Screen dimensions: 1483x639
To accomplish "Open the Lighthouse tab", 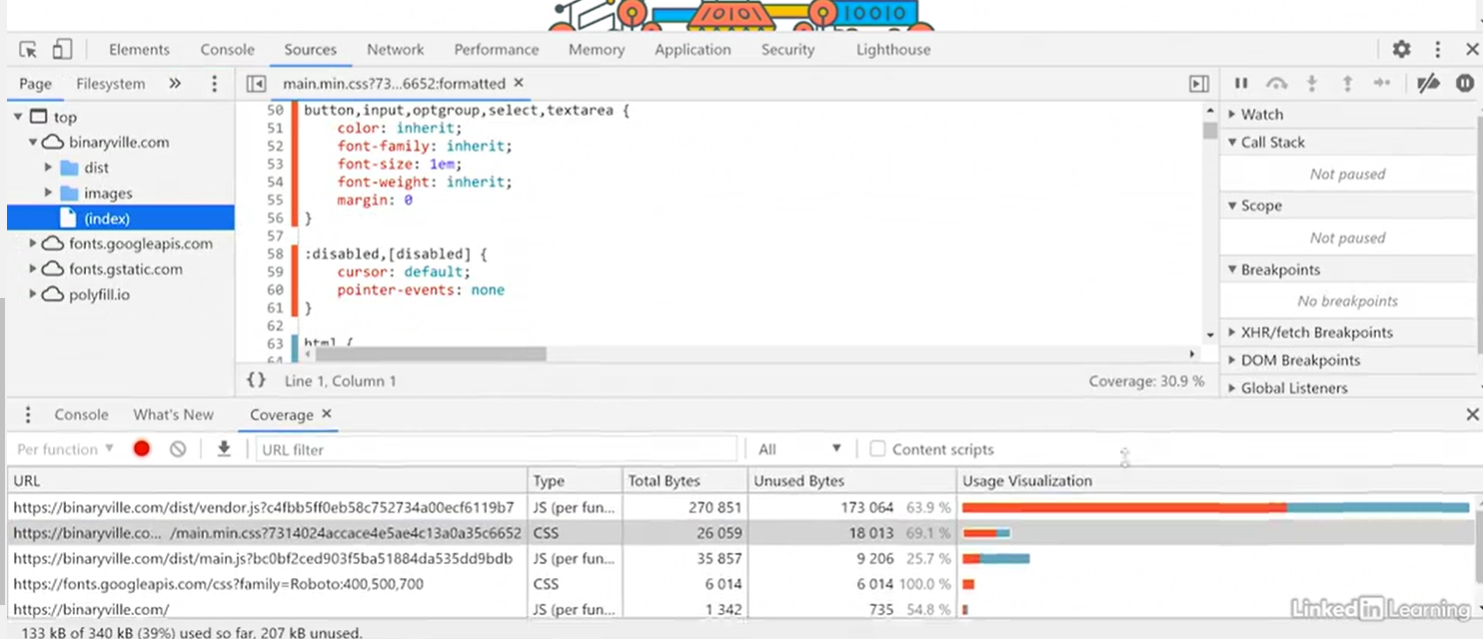I will (x=893, y=49).
